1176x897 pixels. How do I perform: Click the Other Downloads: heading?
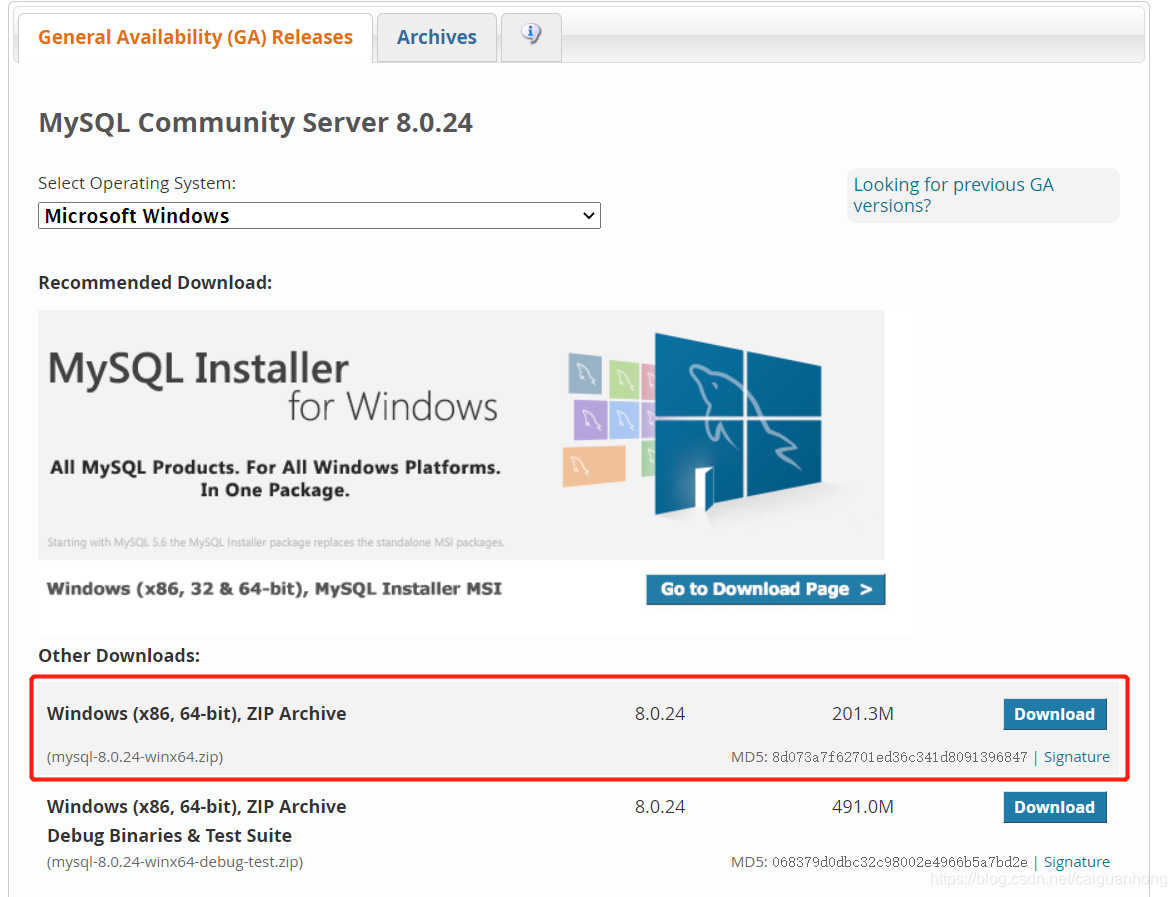pyautogui.click(x=119, y=656)
